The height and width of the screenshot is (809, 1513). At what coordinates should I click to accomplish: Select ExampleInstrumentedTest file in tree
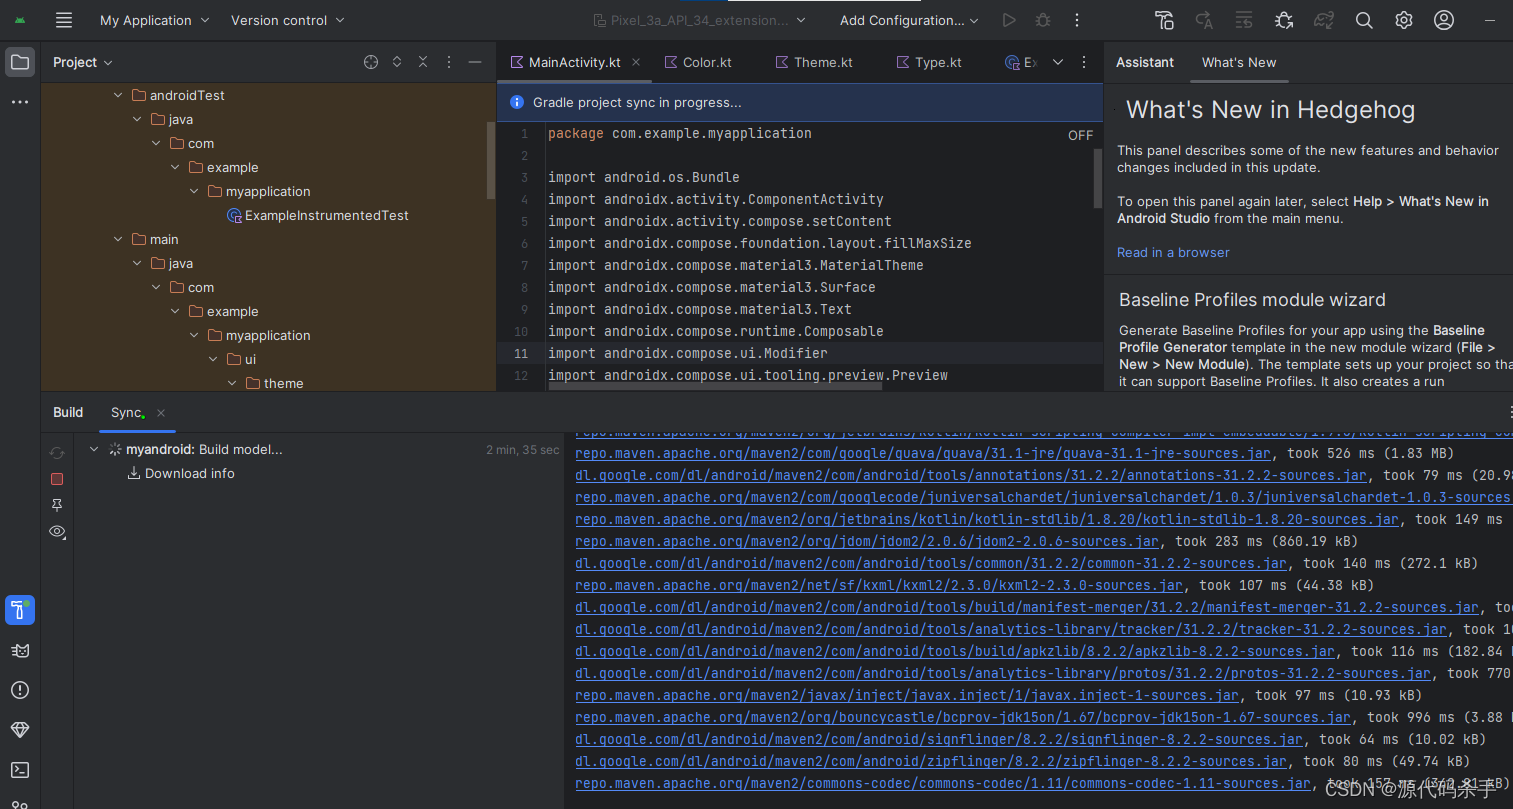pyautogui.click(x=318, y=215)
